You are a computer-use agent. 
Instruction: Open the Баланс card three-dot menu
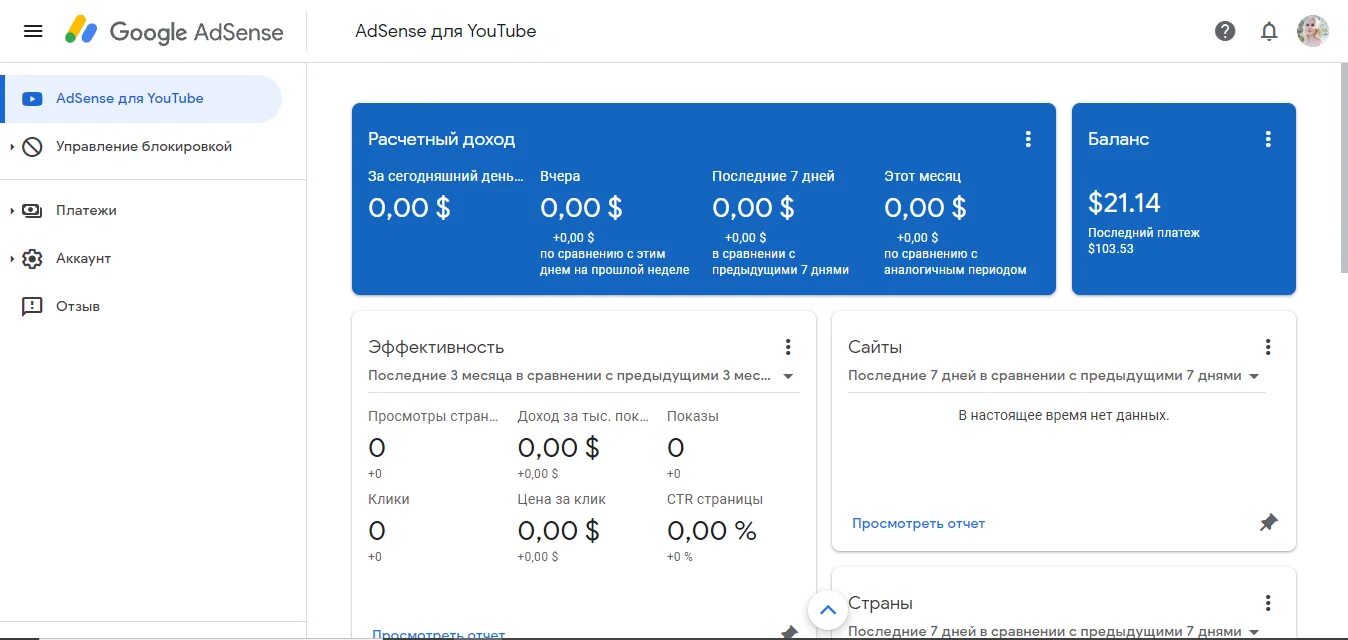[x=1268, y=139]
